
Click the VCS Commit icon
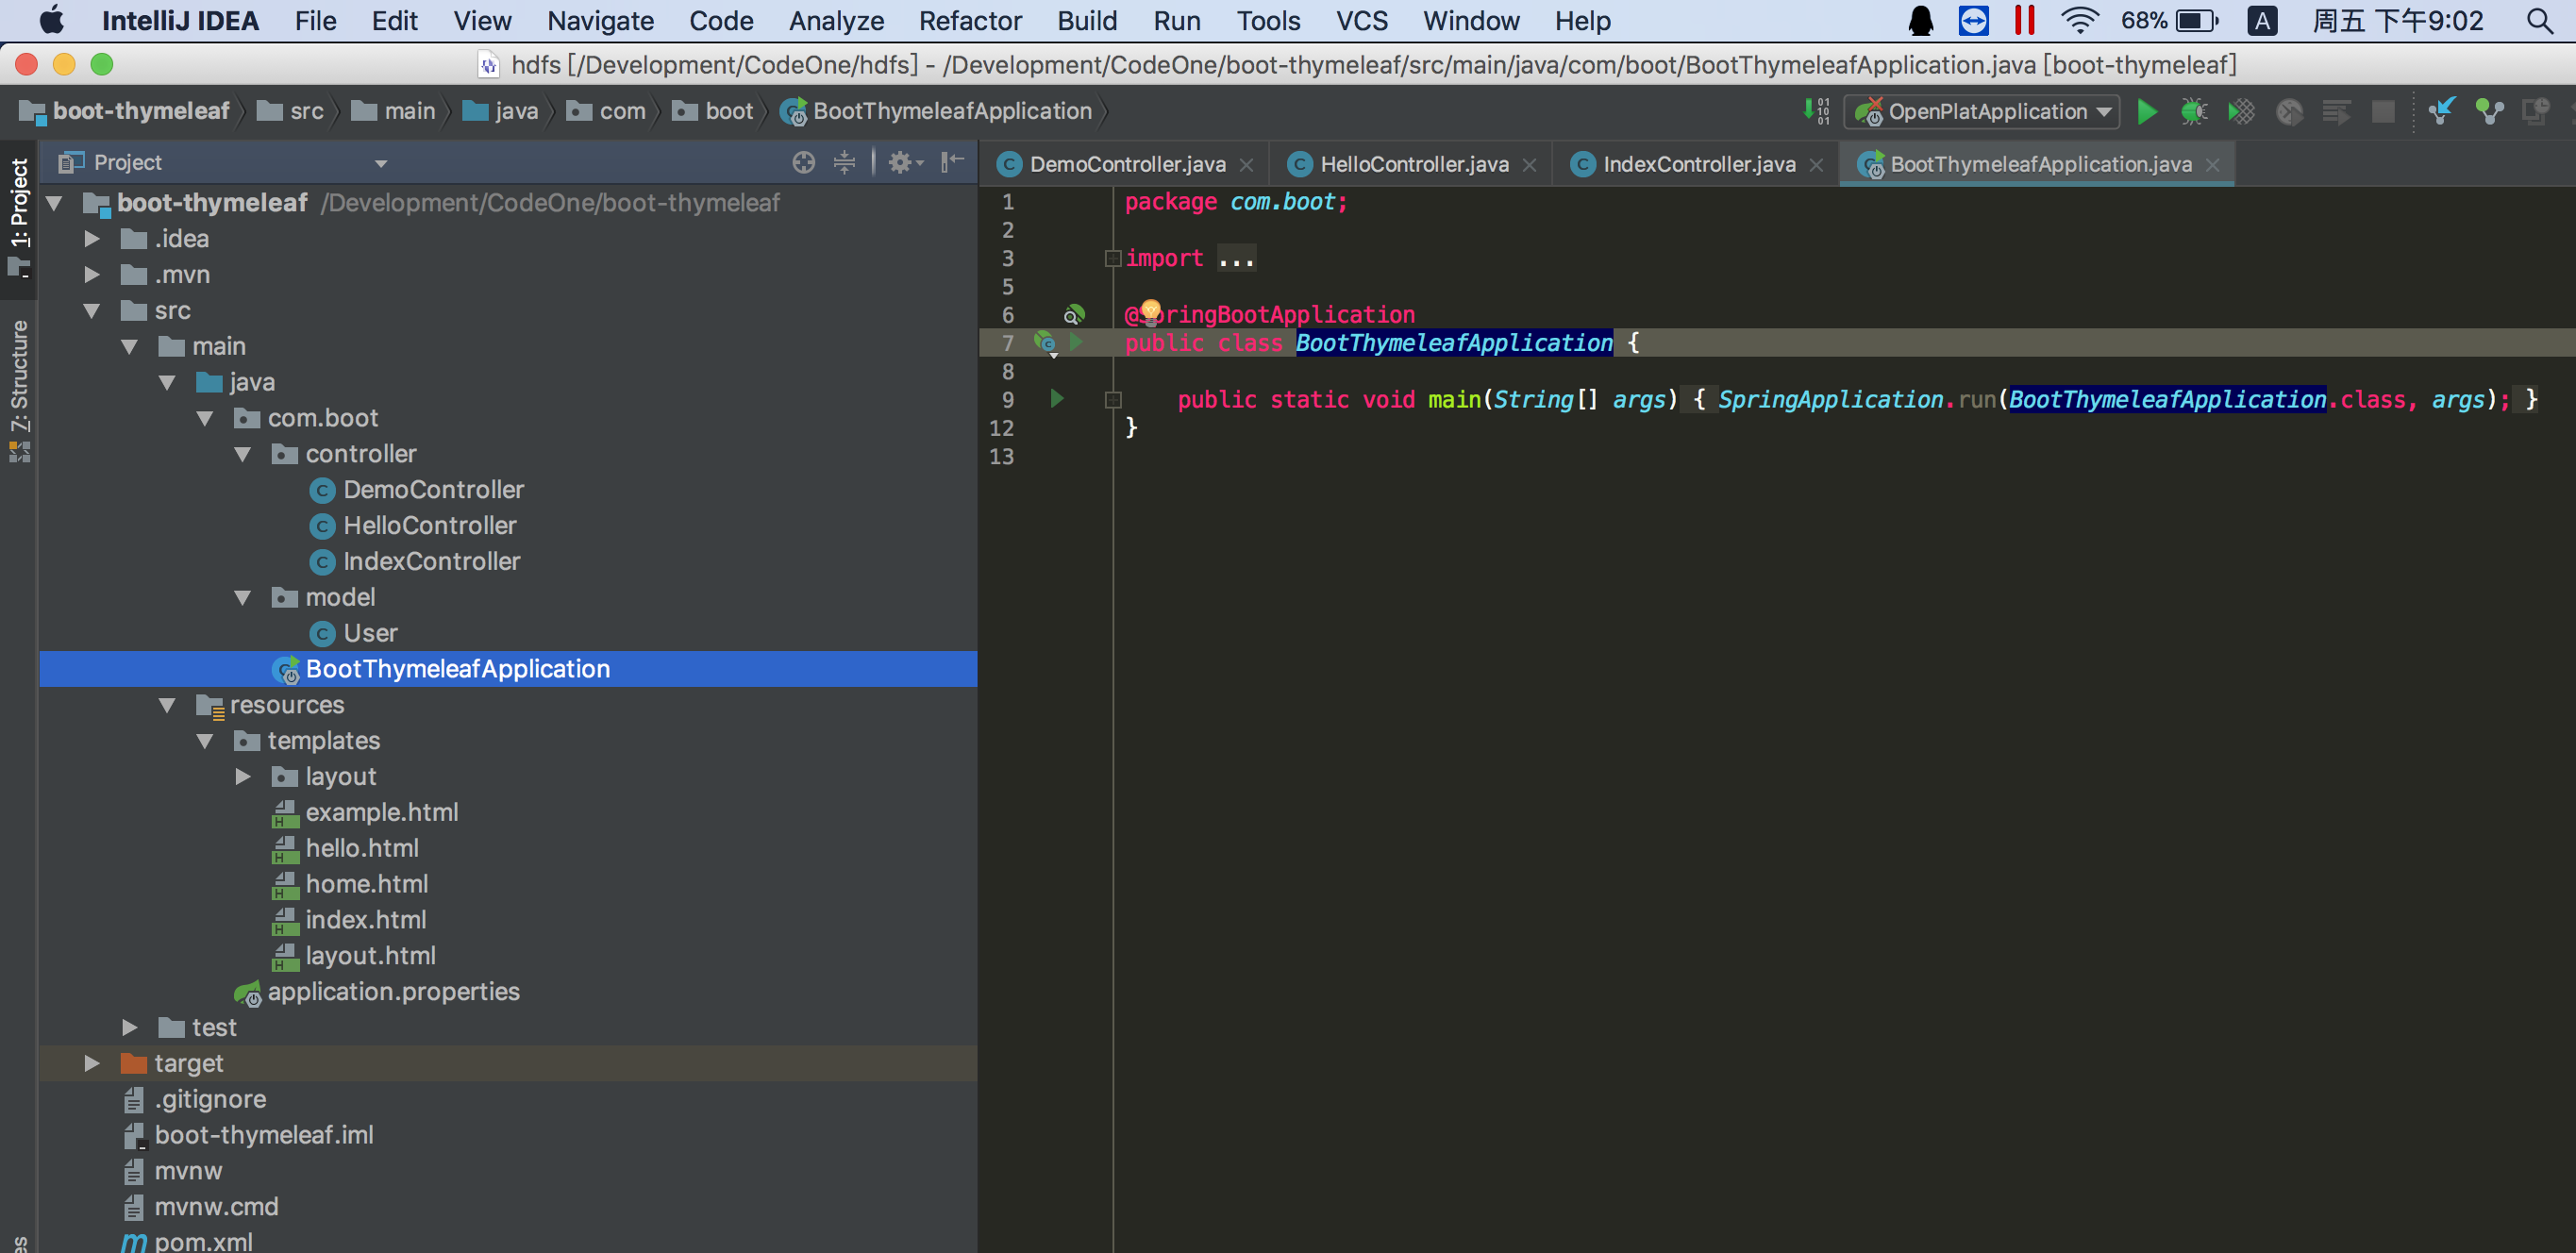coord(2489,111)
